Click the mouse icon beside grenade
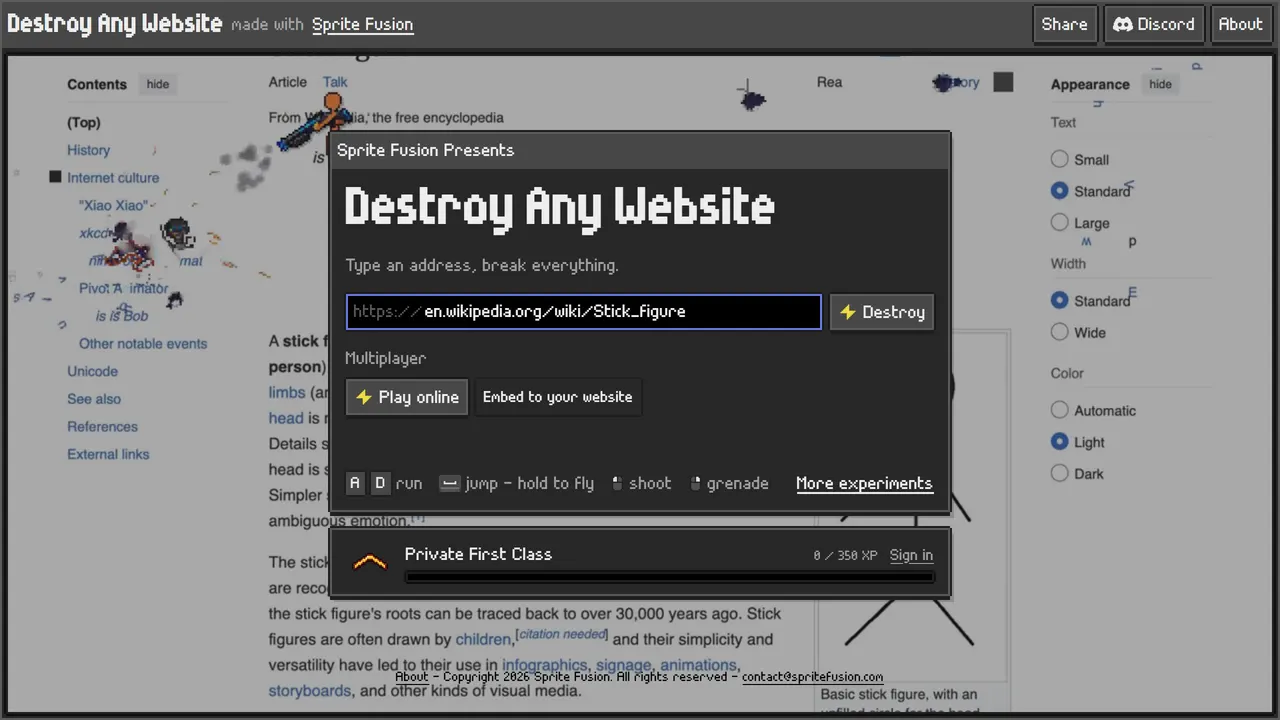Viewport: 1280px width, 720px height. (696, 483)
